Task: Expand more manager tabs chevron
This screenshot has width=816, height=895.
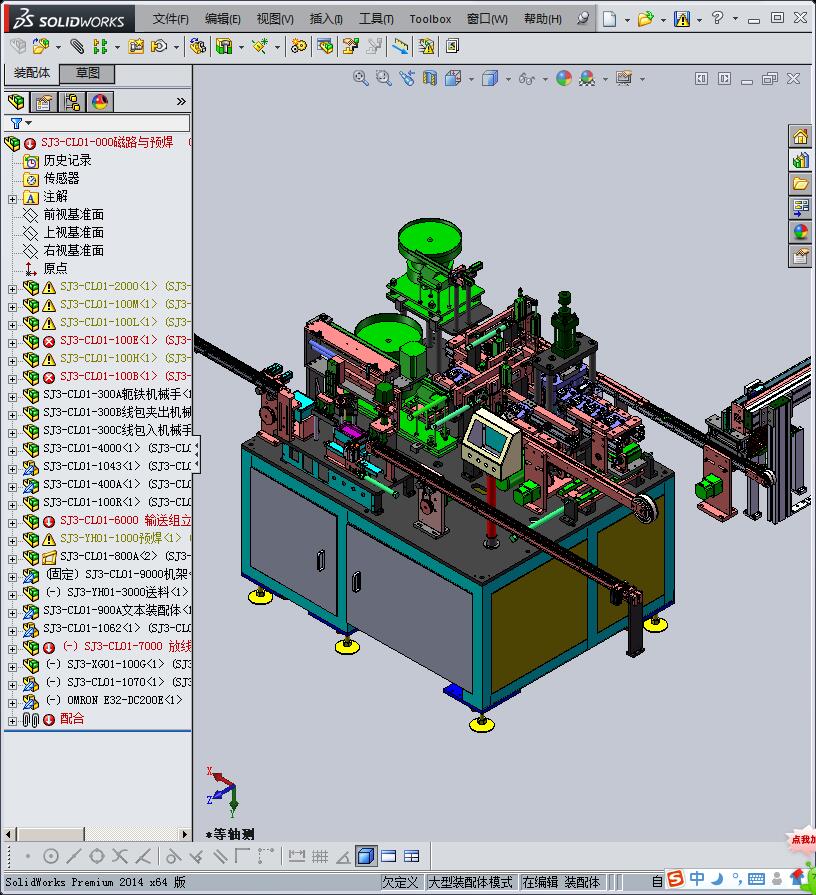Action: [181, 102]
